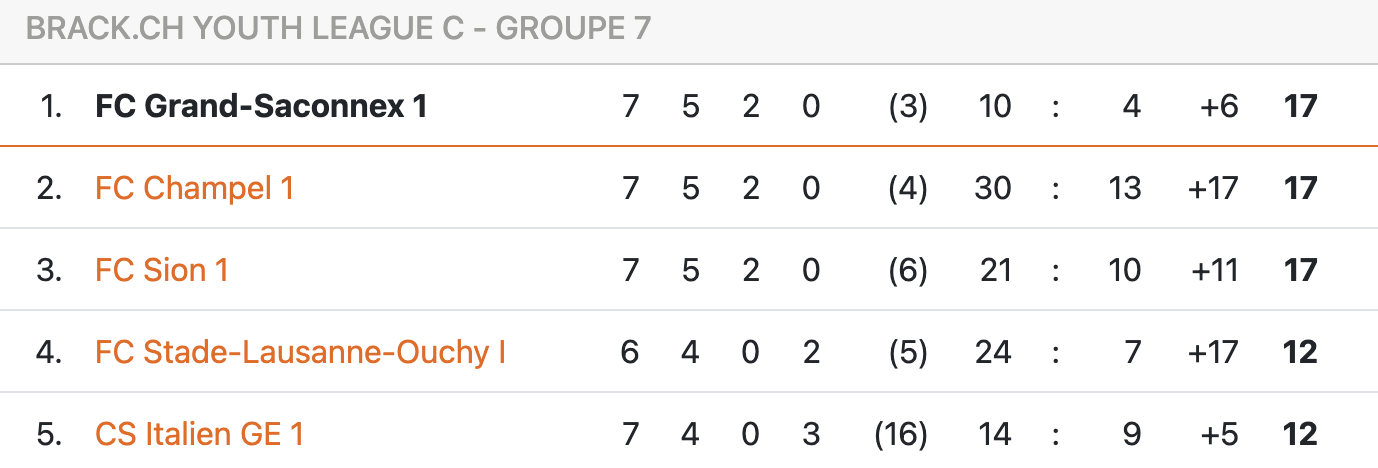The width and height of the screenshot is (1378, 468).
Task: Click Stade-Lausanne-Ouchy's 6 matches played
Action: point(630,352)
